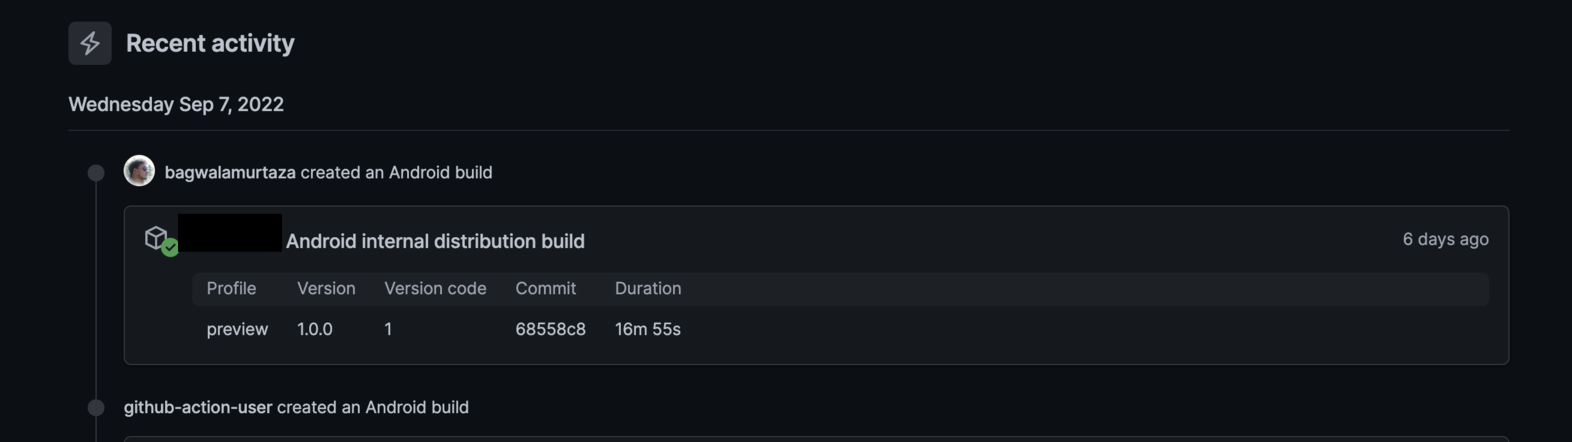Click the Version column header
The height and width of the screenshot is (442, 1572).
pos(326,288)
